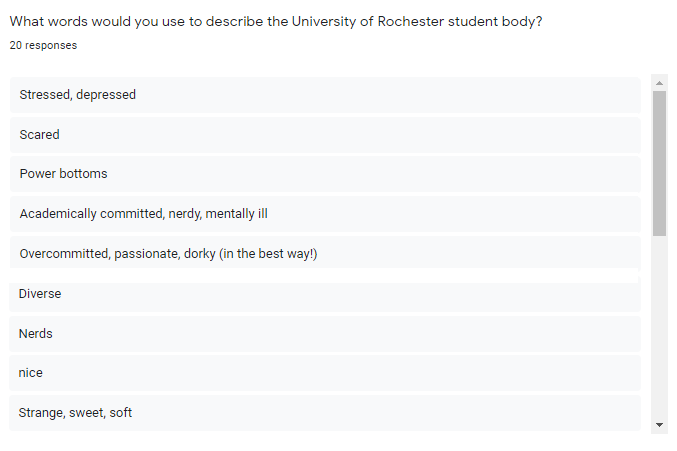Click the word "depressed" in the first response
This screenshot has height=451, width=677.
coord(106,95)
